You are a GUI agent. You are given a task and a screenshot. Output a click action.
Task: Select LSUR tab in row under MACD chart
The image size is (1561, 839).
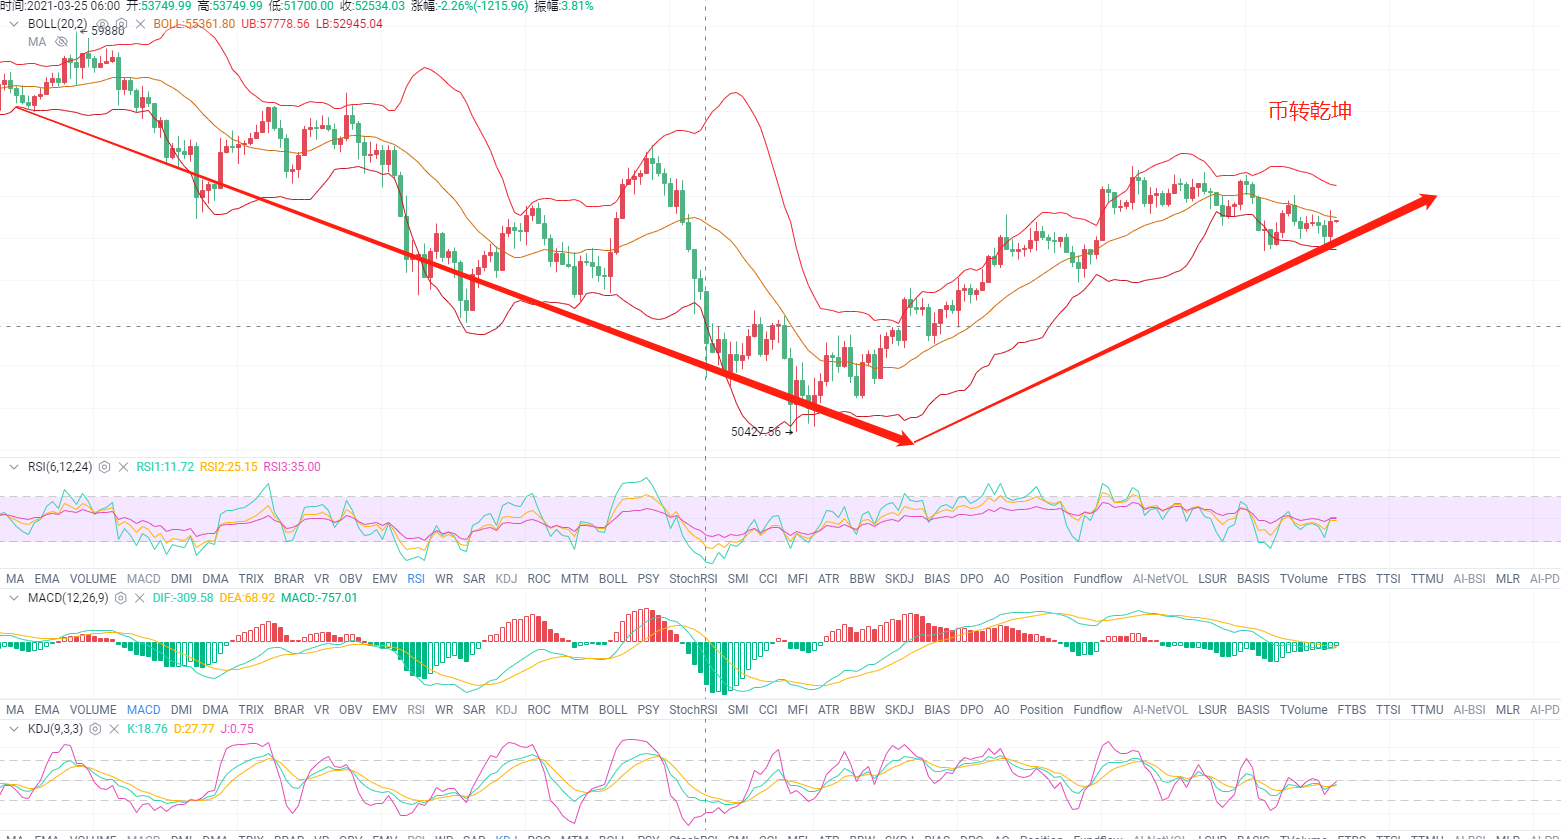[1213, 710]
